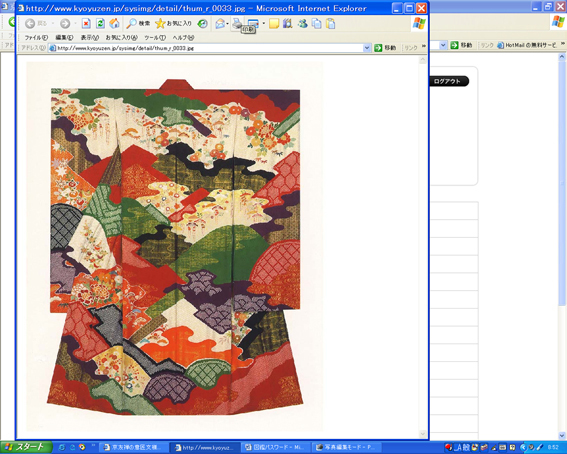The image size is (567, 454).
Task: Click the Research books toolbar icon
Action: [288, 23]
